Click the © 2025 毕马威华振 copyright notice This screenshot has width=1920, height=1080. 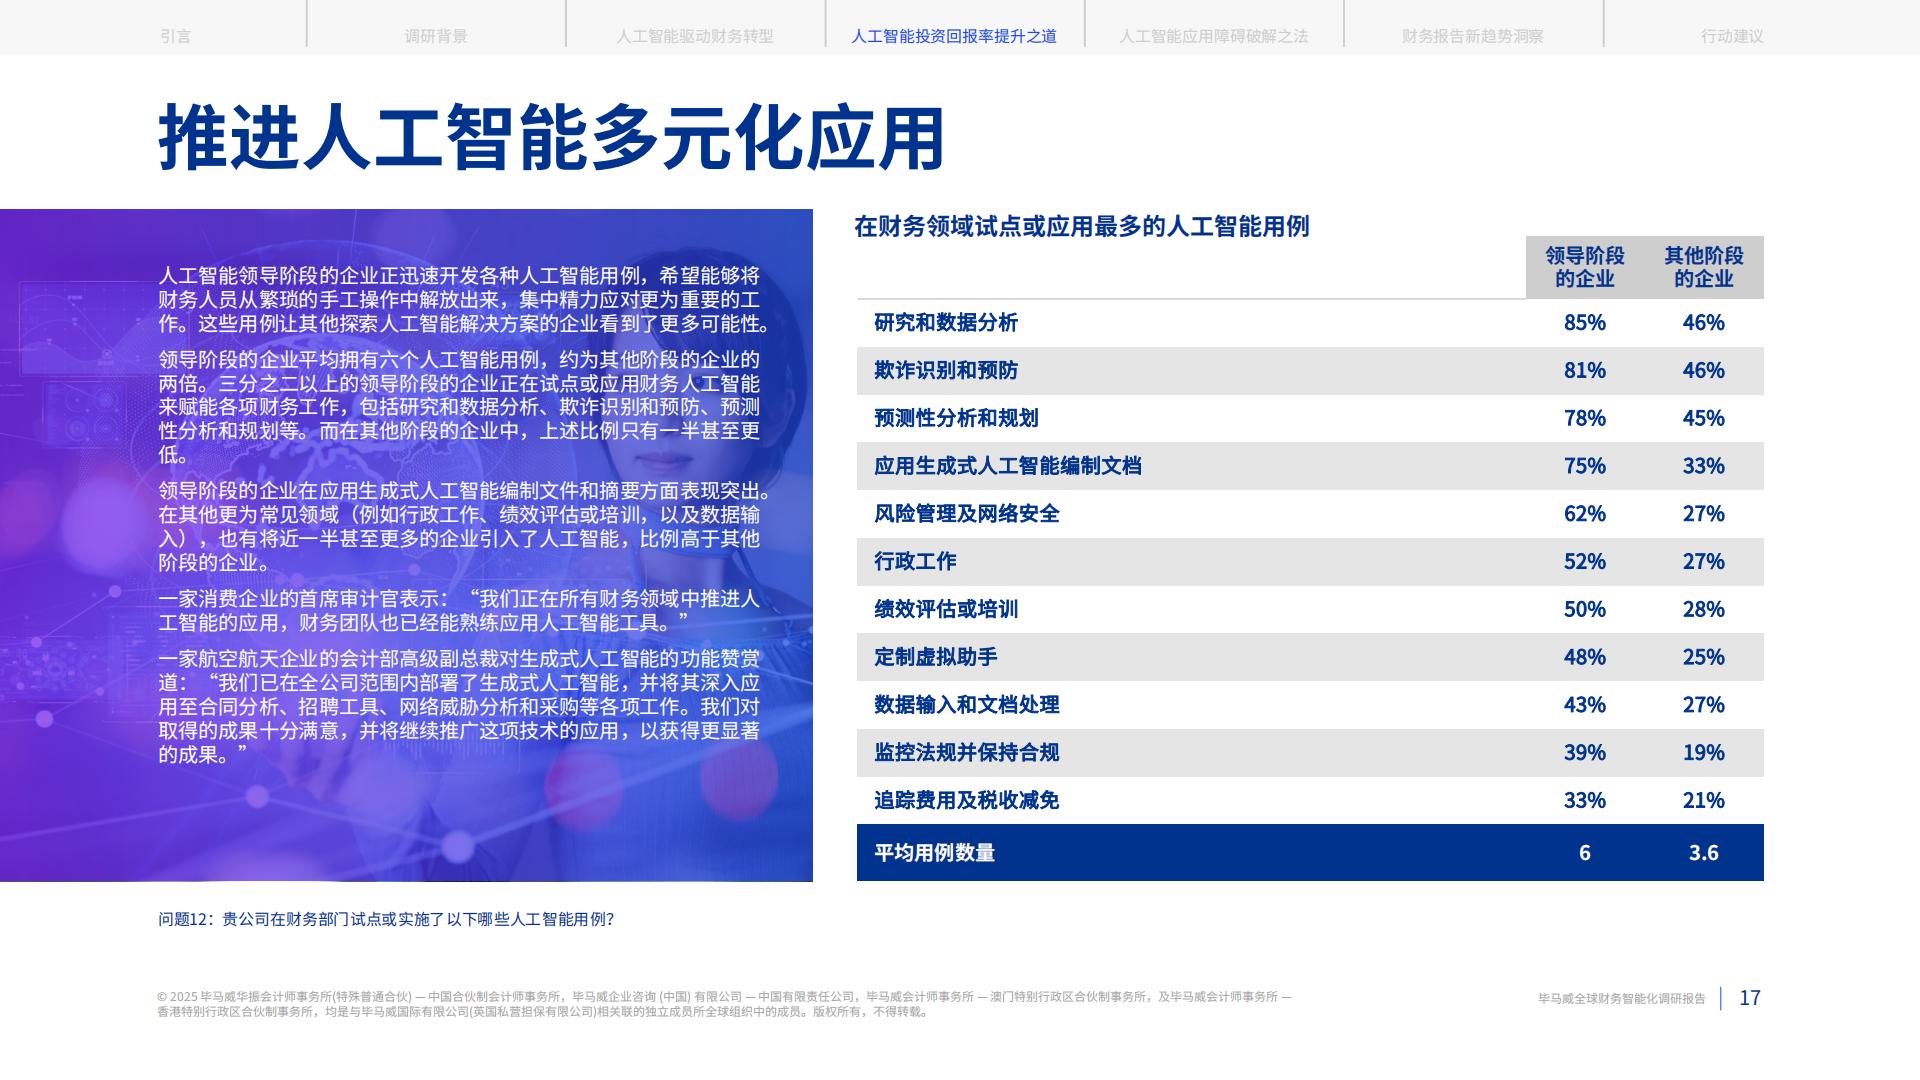click(725, 1004)
